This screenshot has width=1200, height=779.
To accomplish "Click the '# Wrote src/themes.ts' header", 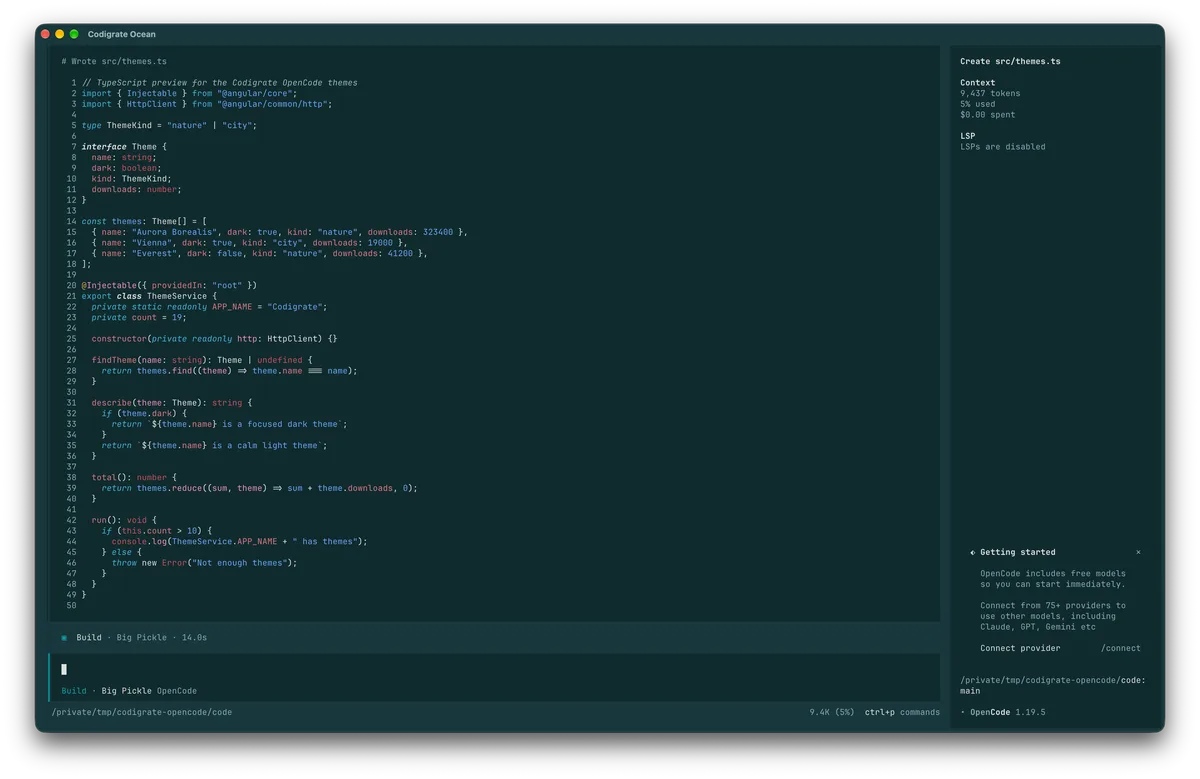I will tap(114, 61).
